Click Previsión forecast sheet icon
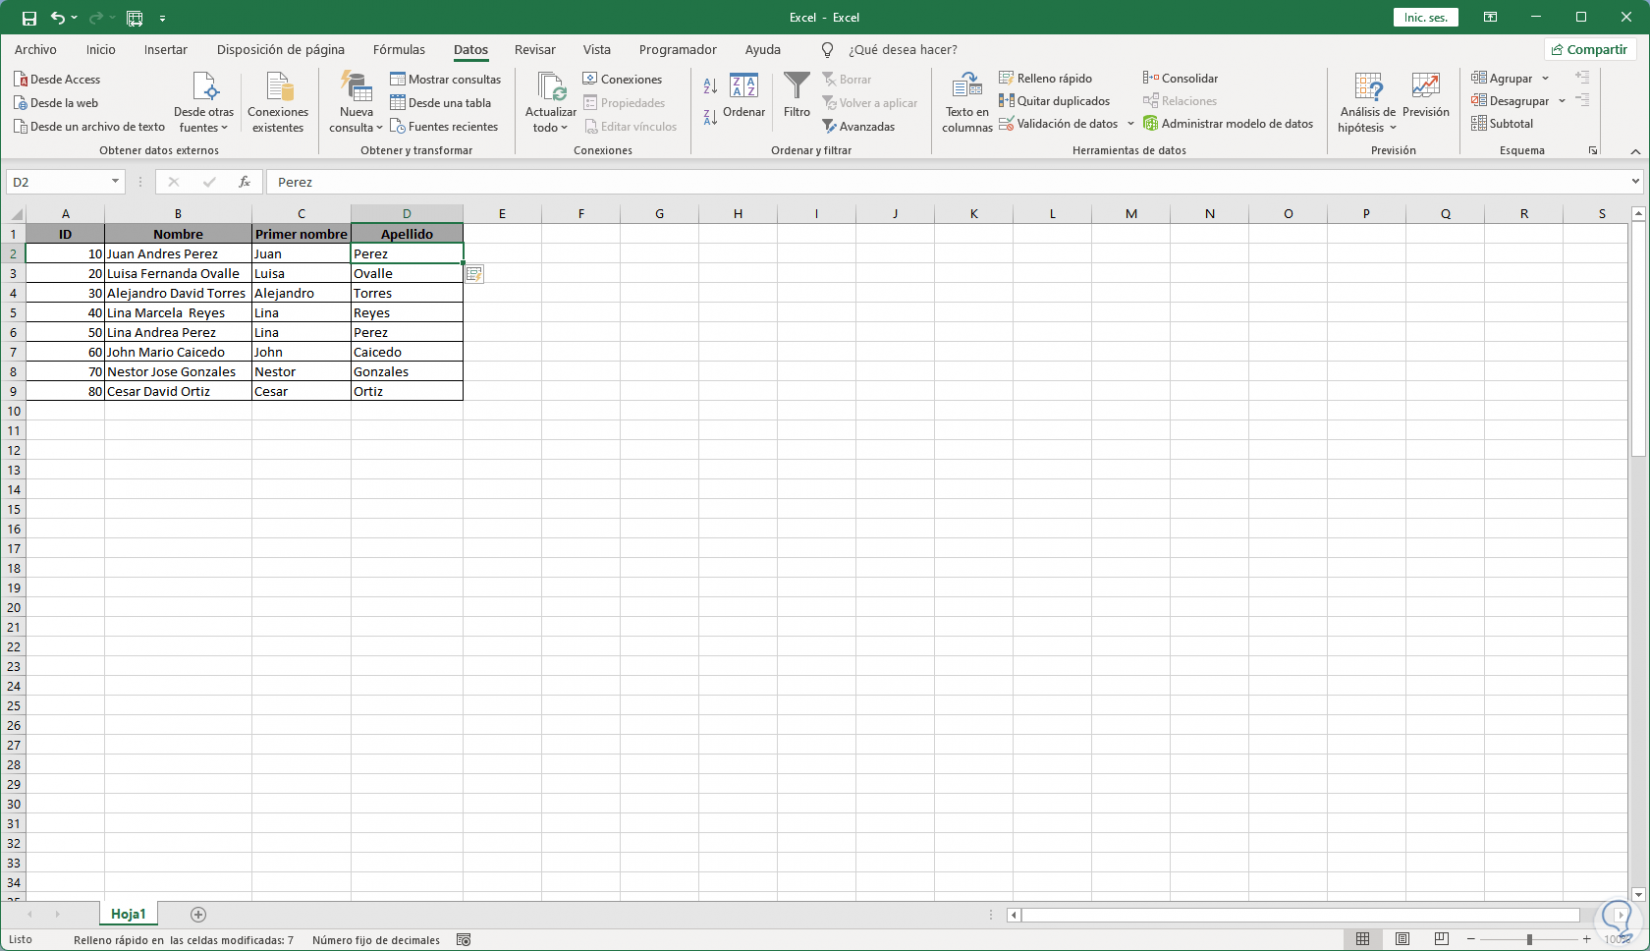Image resolution: width=1650 pixels, height=951 pixels. tap(1426, 96)
